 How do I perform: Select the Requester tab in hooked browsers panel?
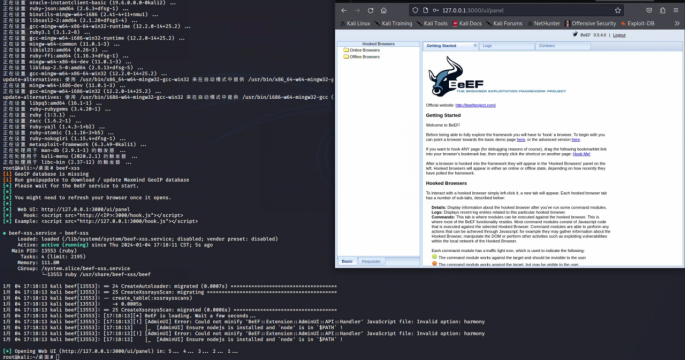(x=371, y=261)
